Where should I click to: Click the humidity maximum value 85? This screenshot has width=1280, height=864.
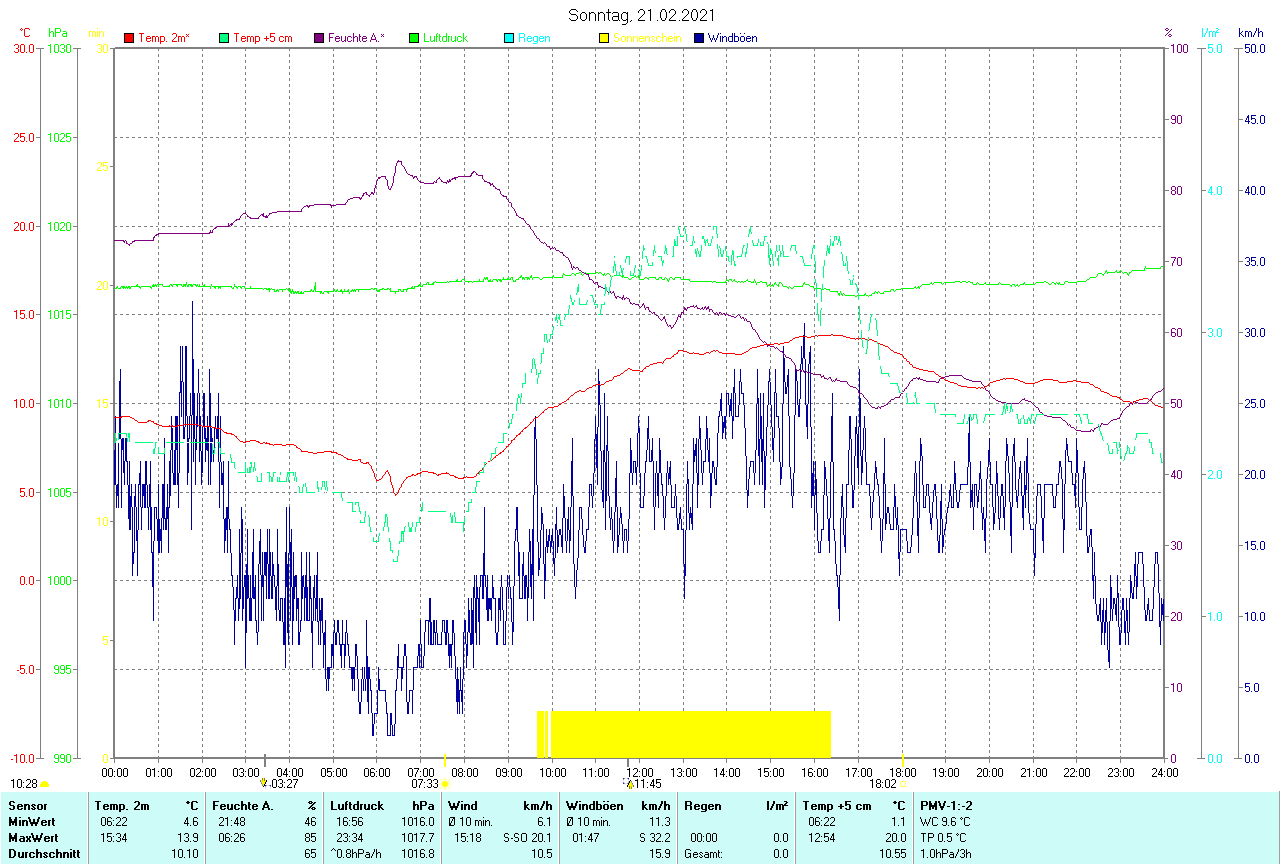pos(311,838)
